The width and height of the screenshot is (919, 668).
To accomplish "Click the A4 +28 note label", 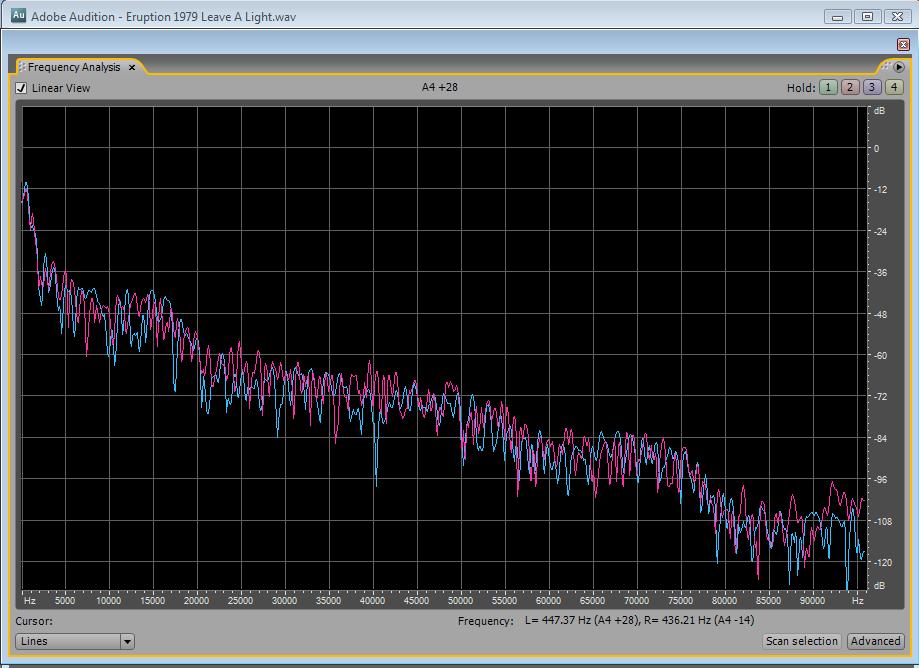I will 440,87.
